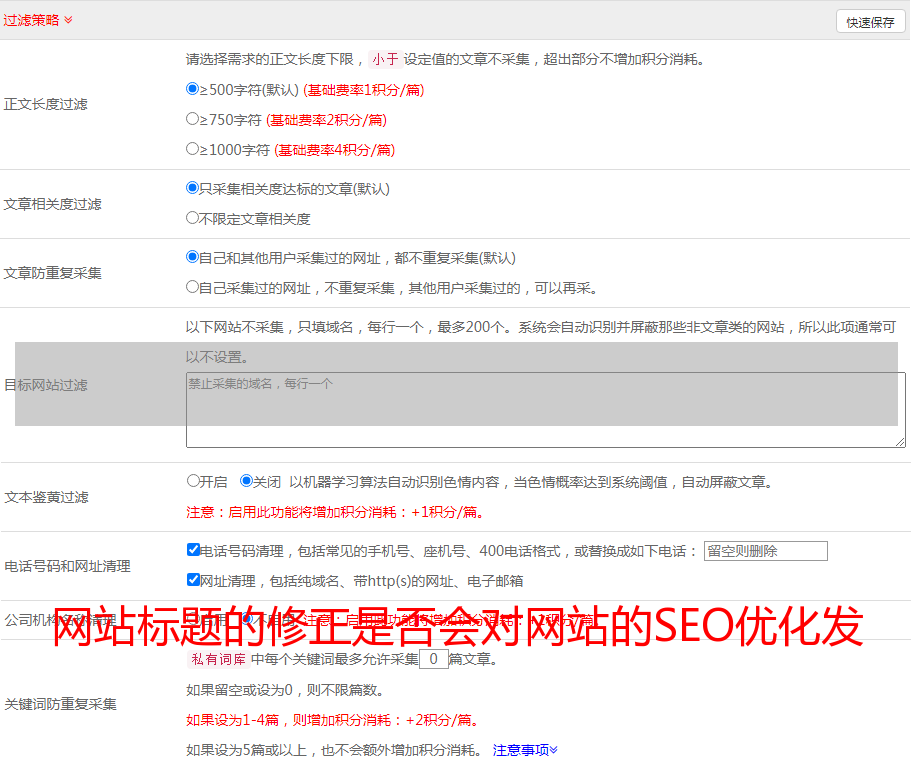Click the red 如果设为1-4篇 +2积分 warning
This screenshot has width=912, height=768.
click(x=333, y=720)
